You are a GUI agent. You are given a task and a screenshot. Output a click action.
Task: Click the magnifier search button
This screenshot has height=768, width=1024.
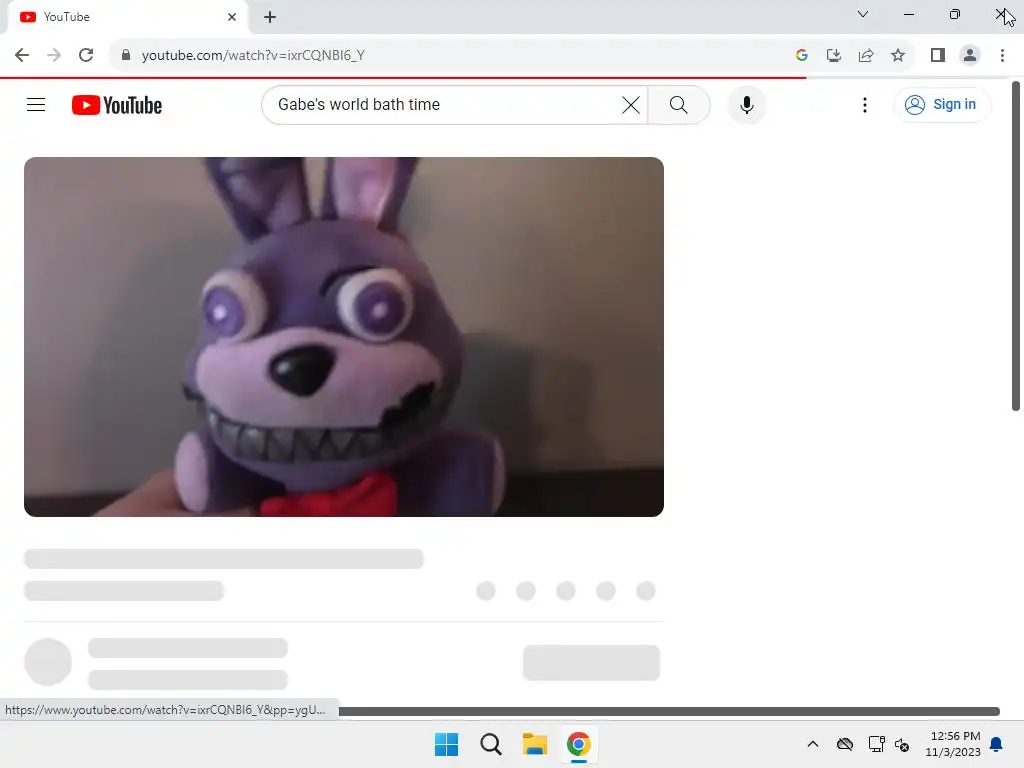pos(679,104)
